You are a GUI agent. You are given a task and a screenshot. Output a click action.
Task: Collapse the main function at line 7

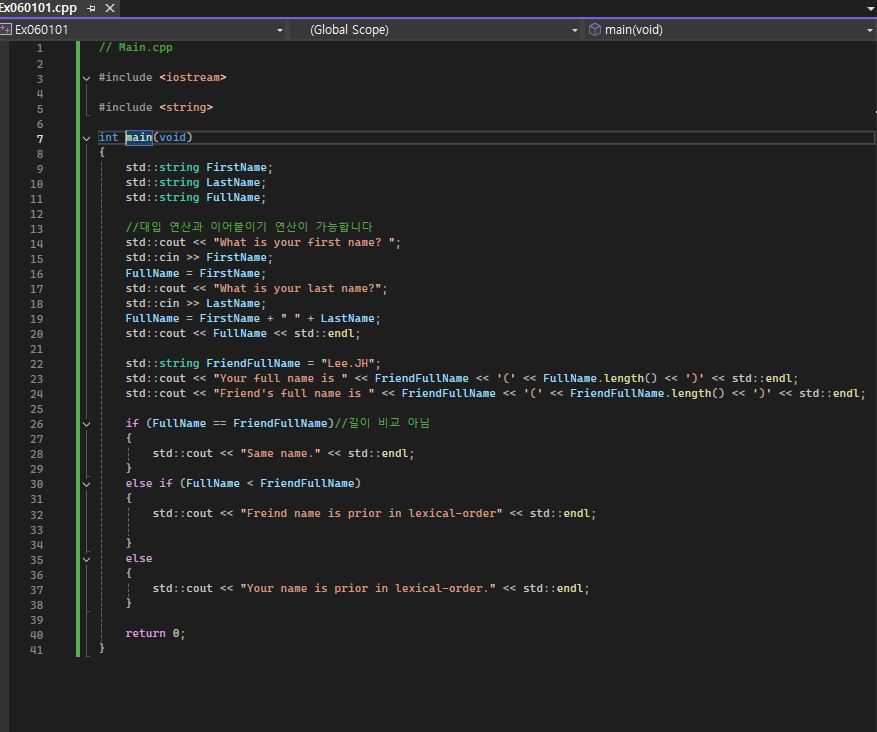(x=87, y=138)
